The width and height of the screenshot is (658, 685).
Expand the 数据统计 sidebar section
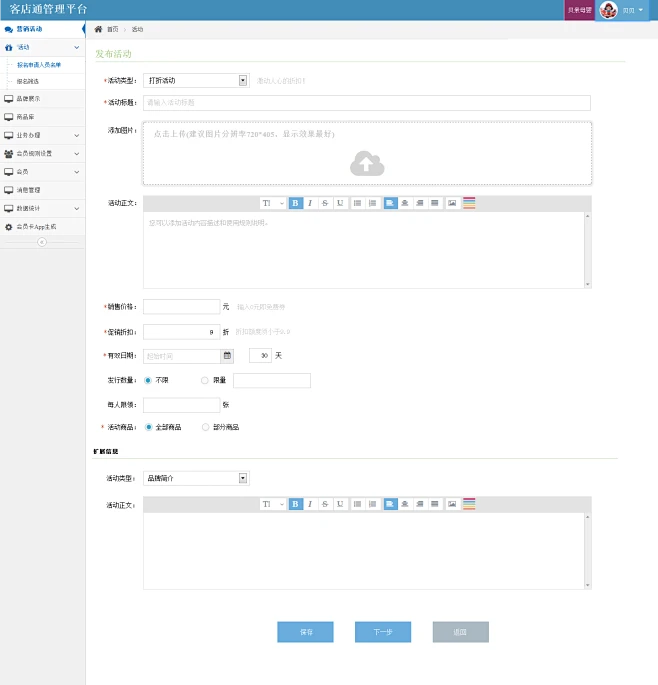point(77,209)
